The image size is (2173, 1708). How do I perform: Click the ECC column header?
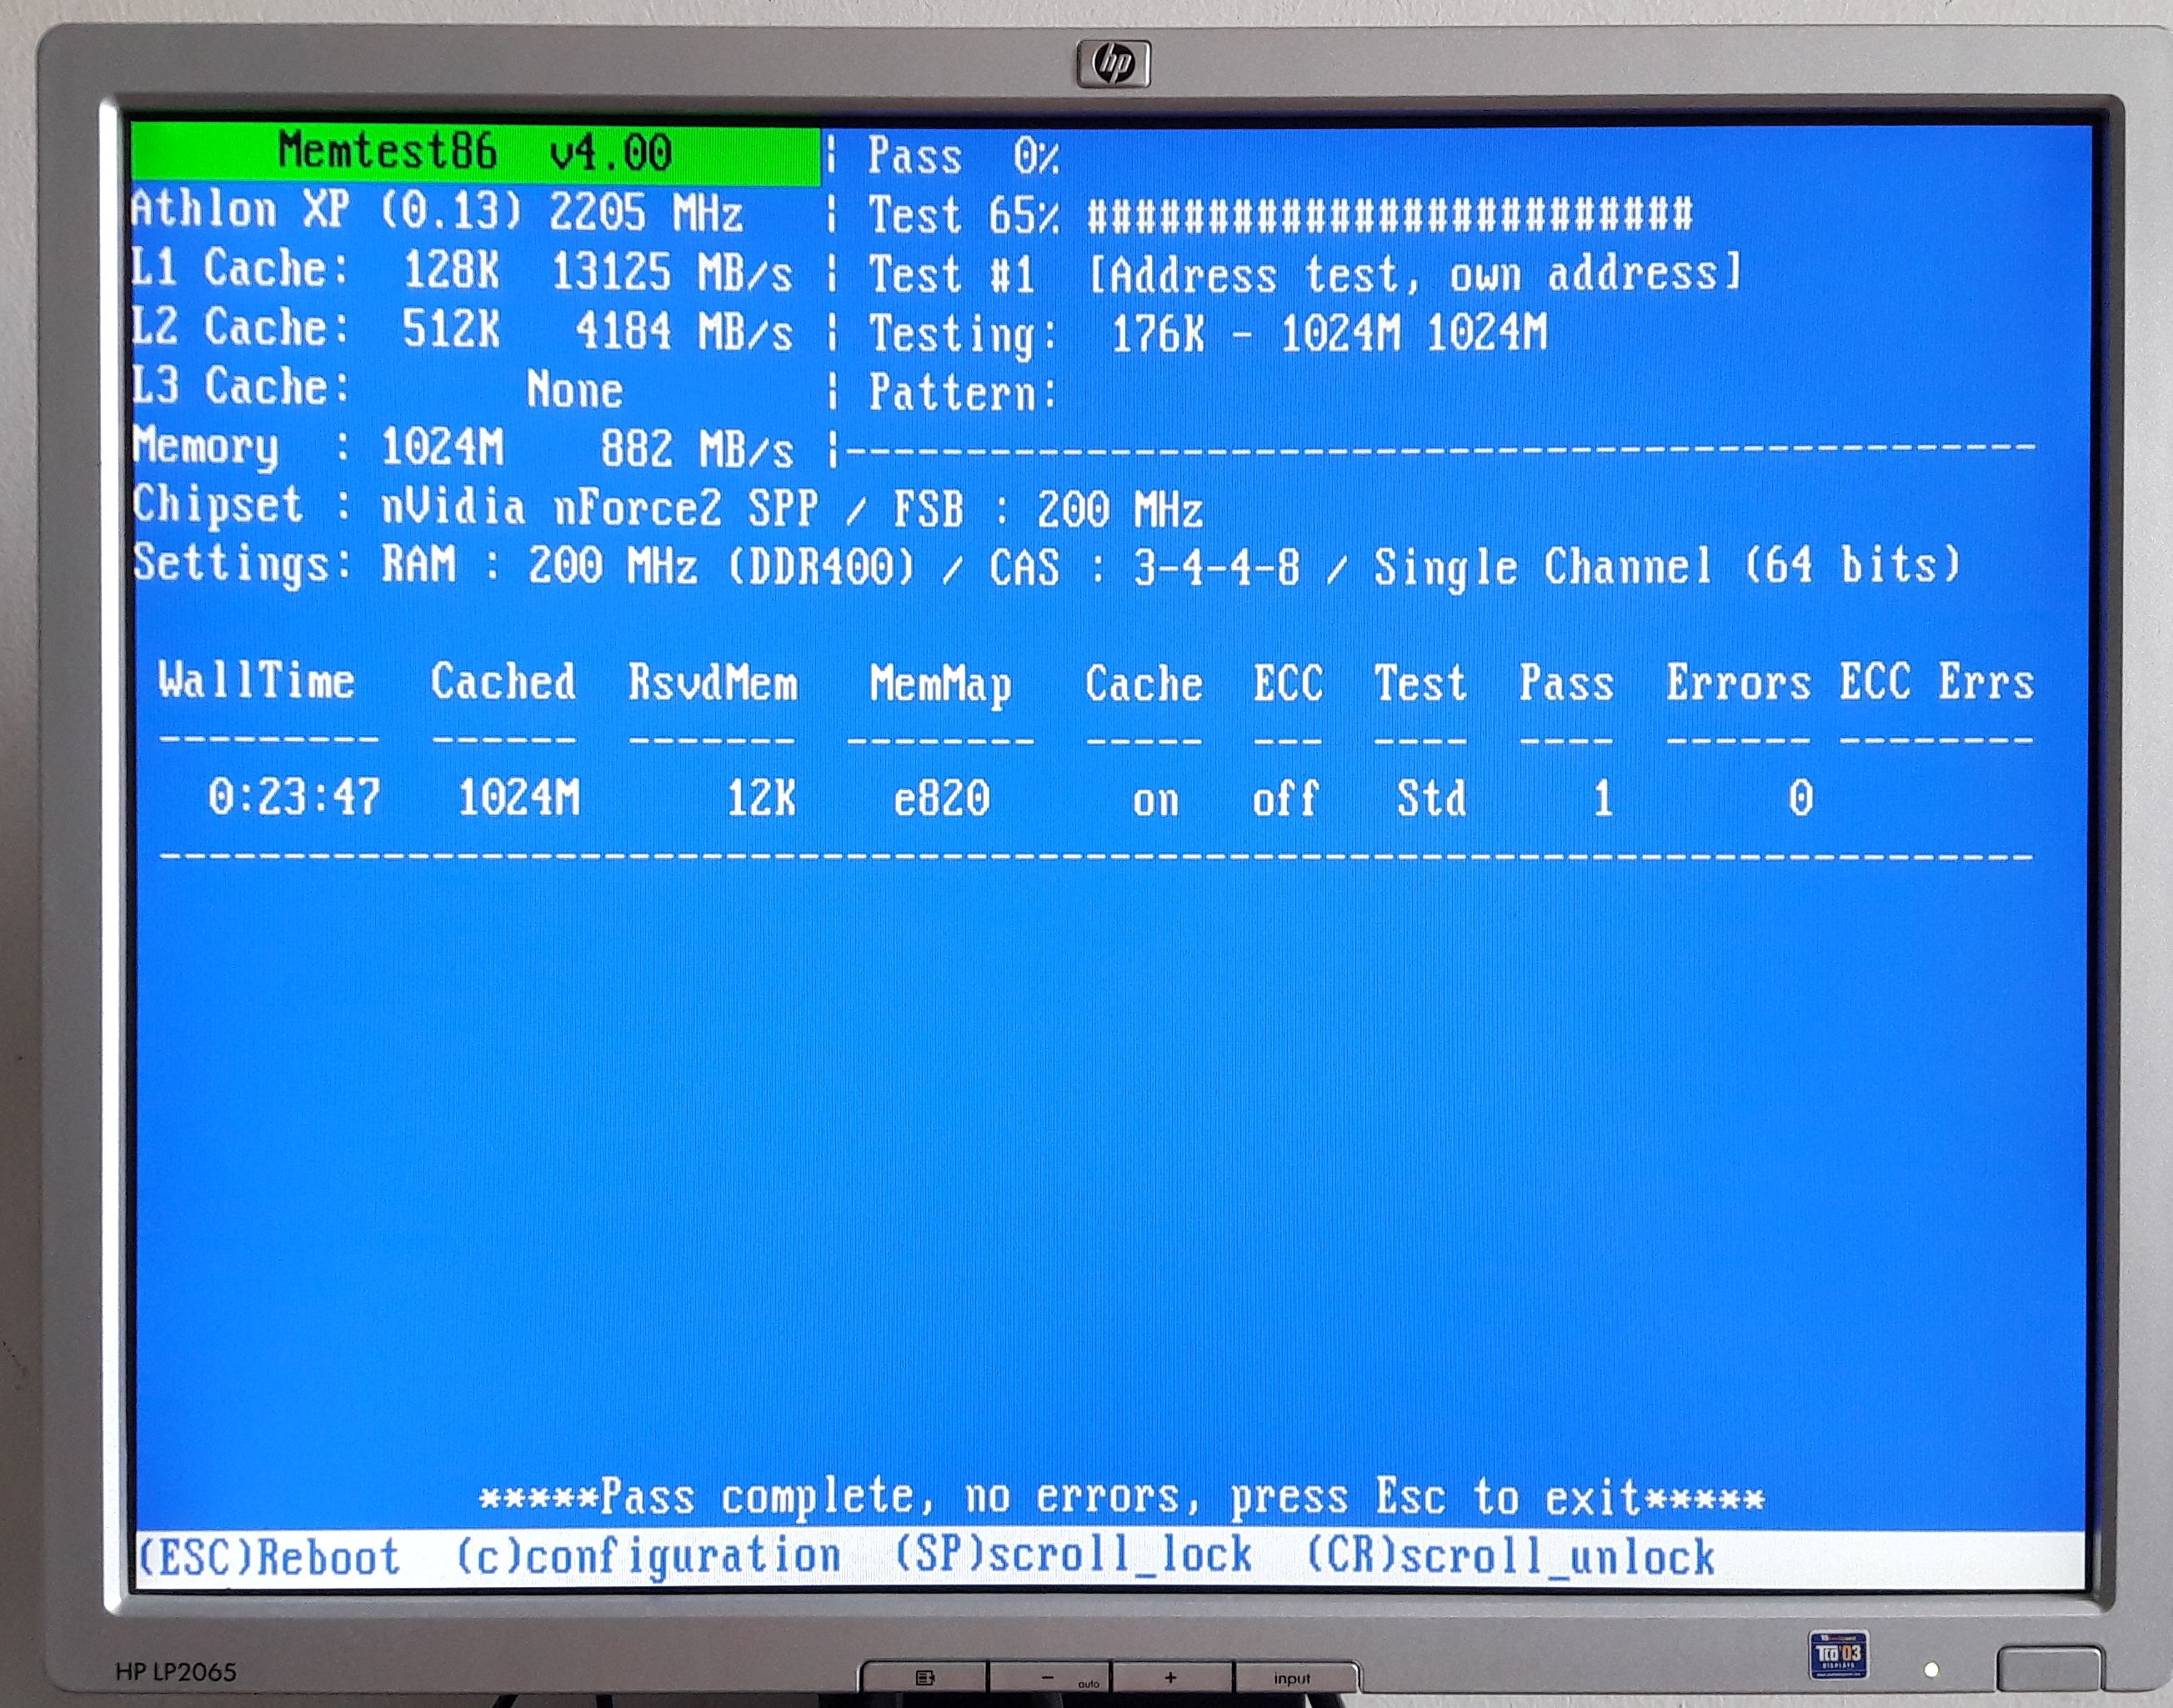1289,683
